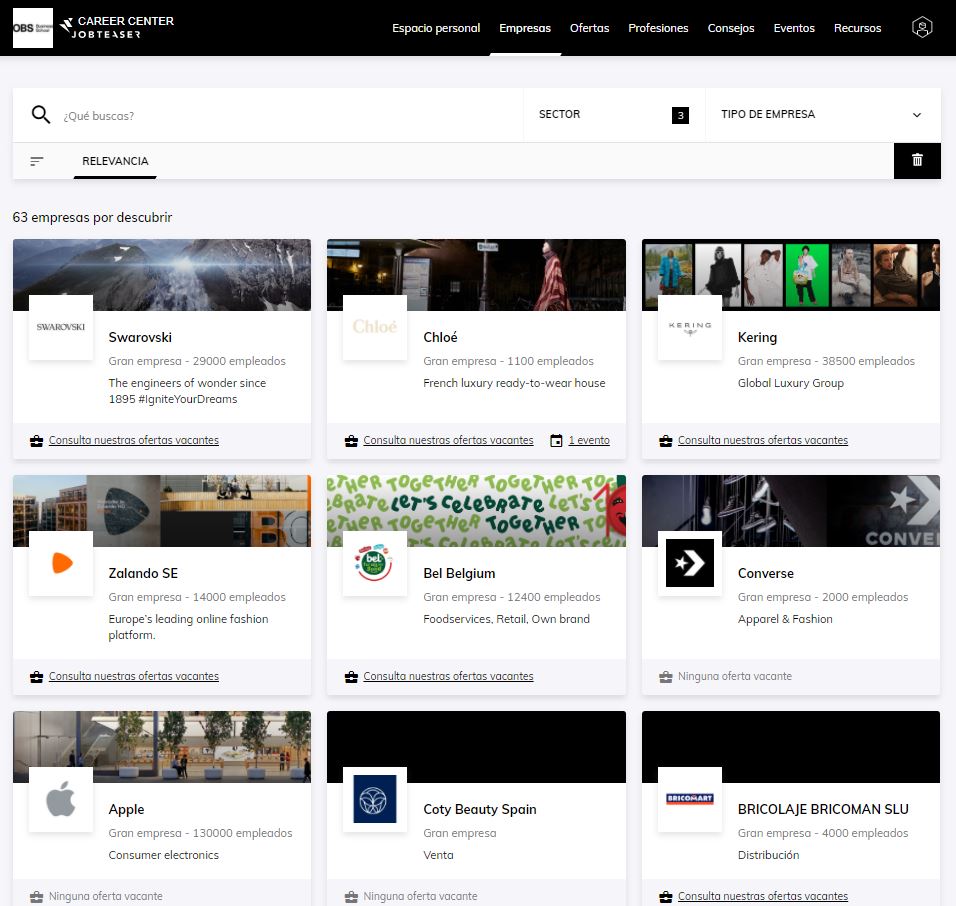
Task: Open the Profesiones menu item
Action: [x=658, y=28]
